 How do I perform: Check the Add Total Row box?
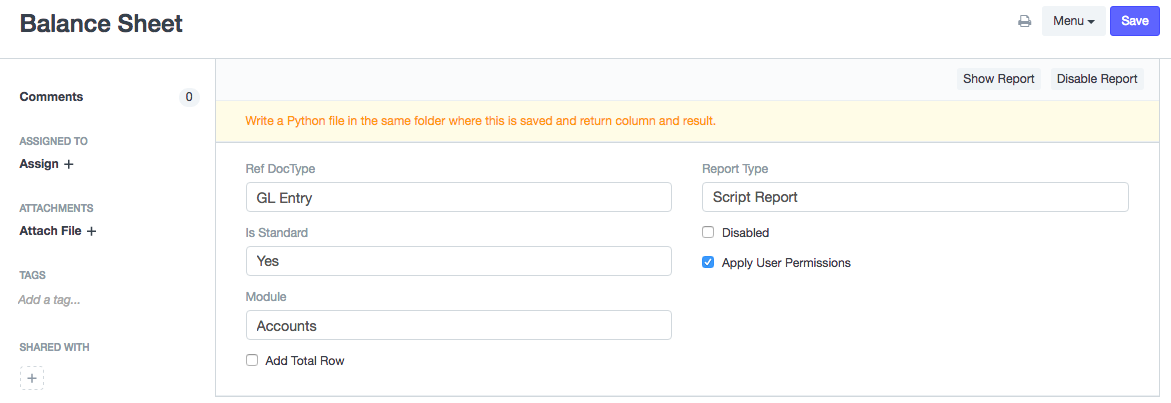[252, 360]
